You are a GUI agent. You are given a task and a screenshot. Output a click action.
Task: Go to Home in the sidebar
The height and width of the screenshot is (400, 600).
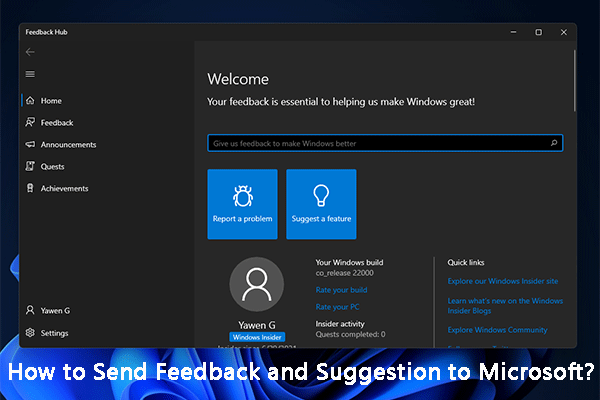(51, 101)
